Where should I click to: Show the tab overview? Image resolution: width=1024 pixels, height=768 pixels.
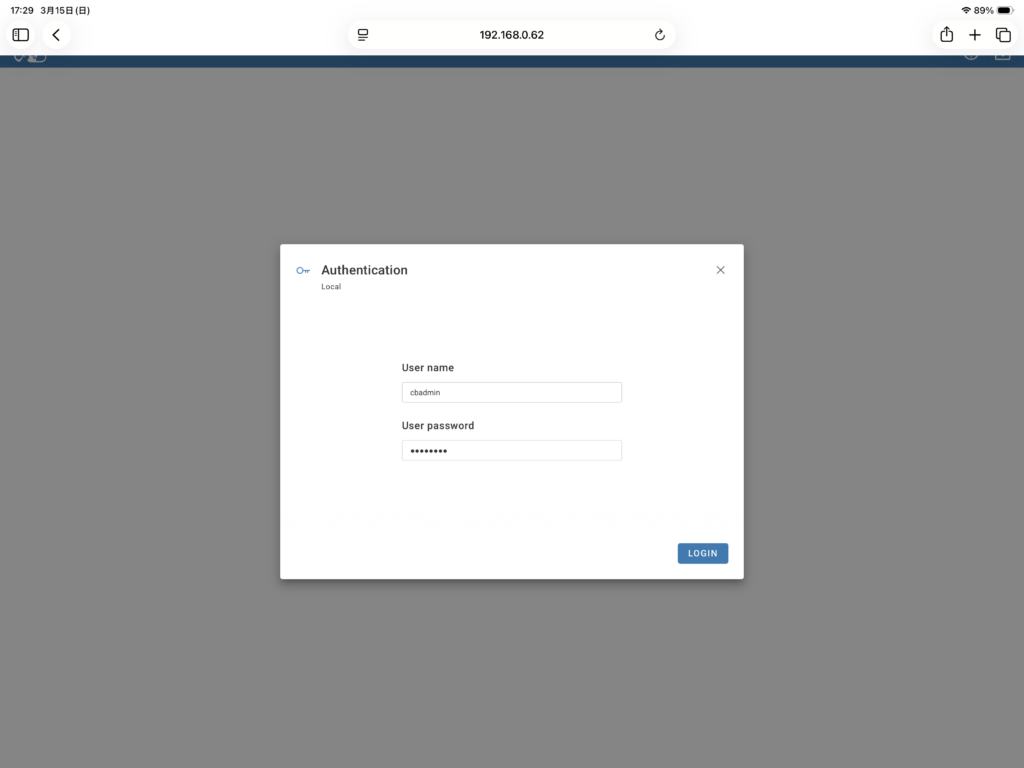click(1003, 35)
